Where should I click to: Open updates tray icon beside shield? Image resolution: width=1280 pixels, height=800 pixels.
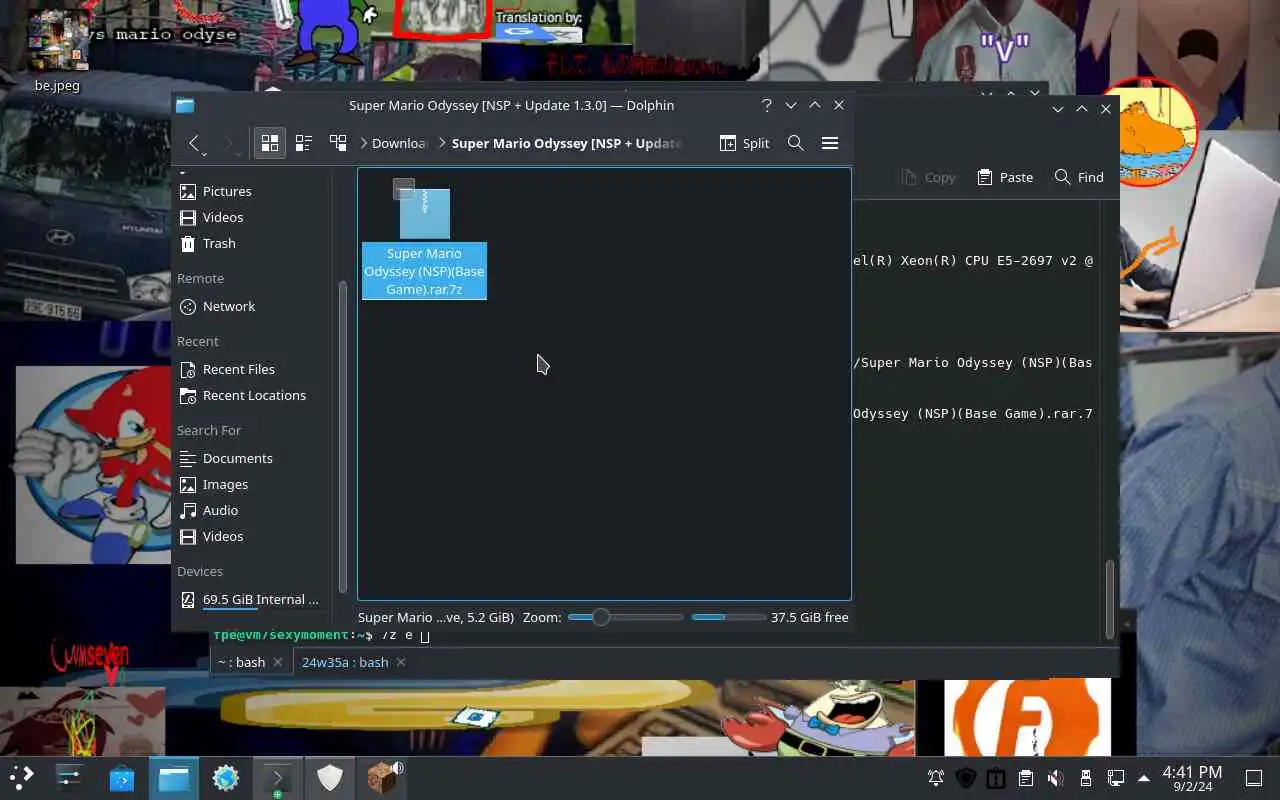tap(996, 778)
